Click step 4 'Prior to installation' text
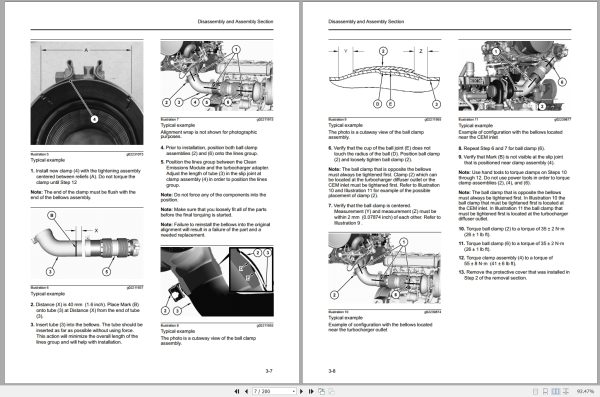This screenshot has height=397, width=600. click(x=210, y=150)
